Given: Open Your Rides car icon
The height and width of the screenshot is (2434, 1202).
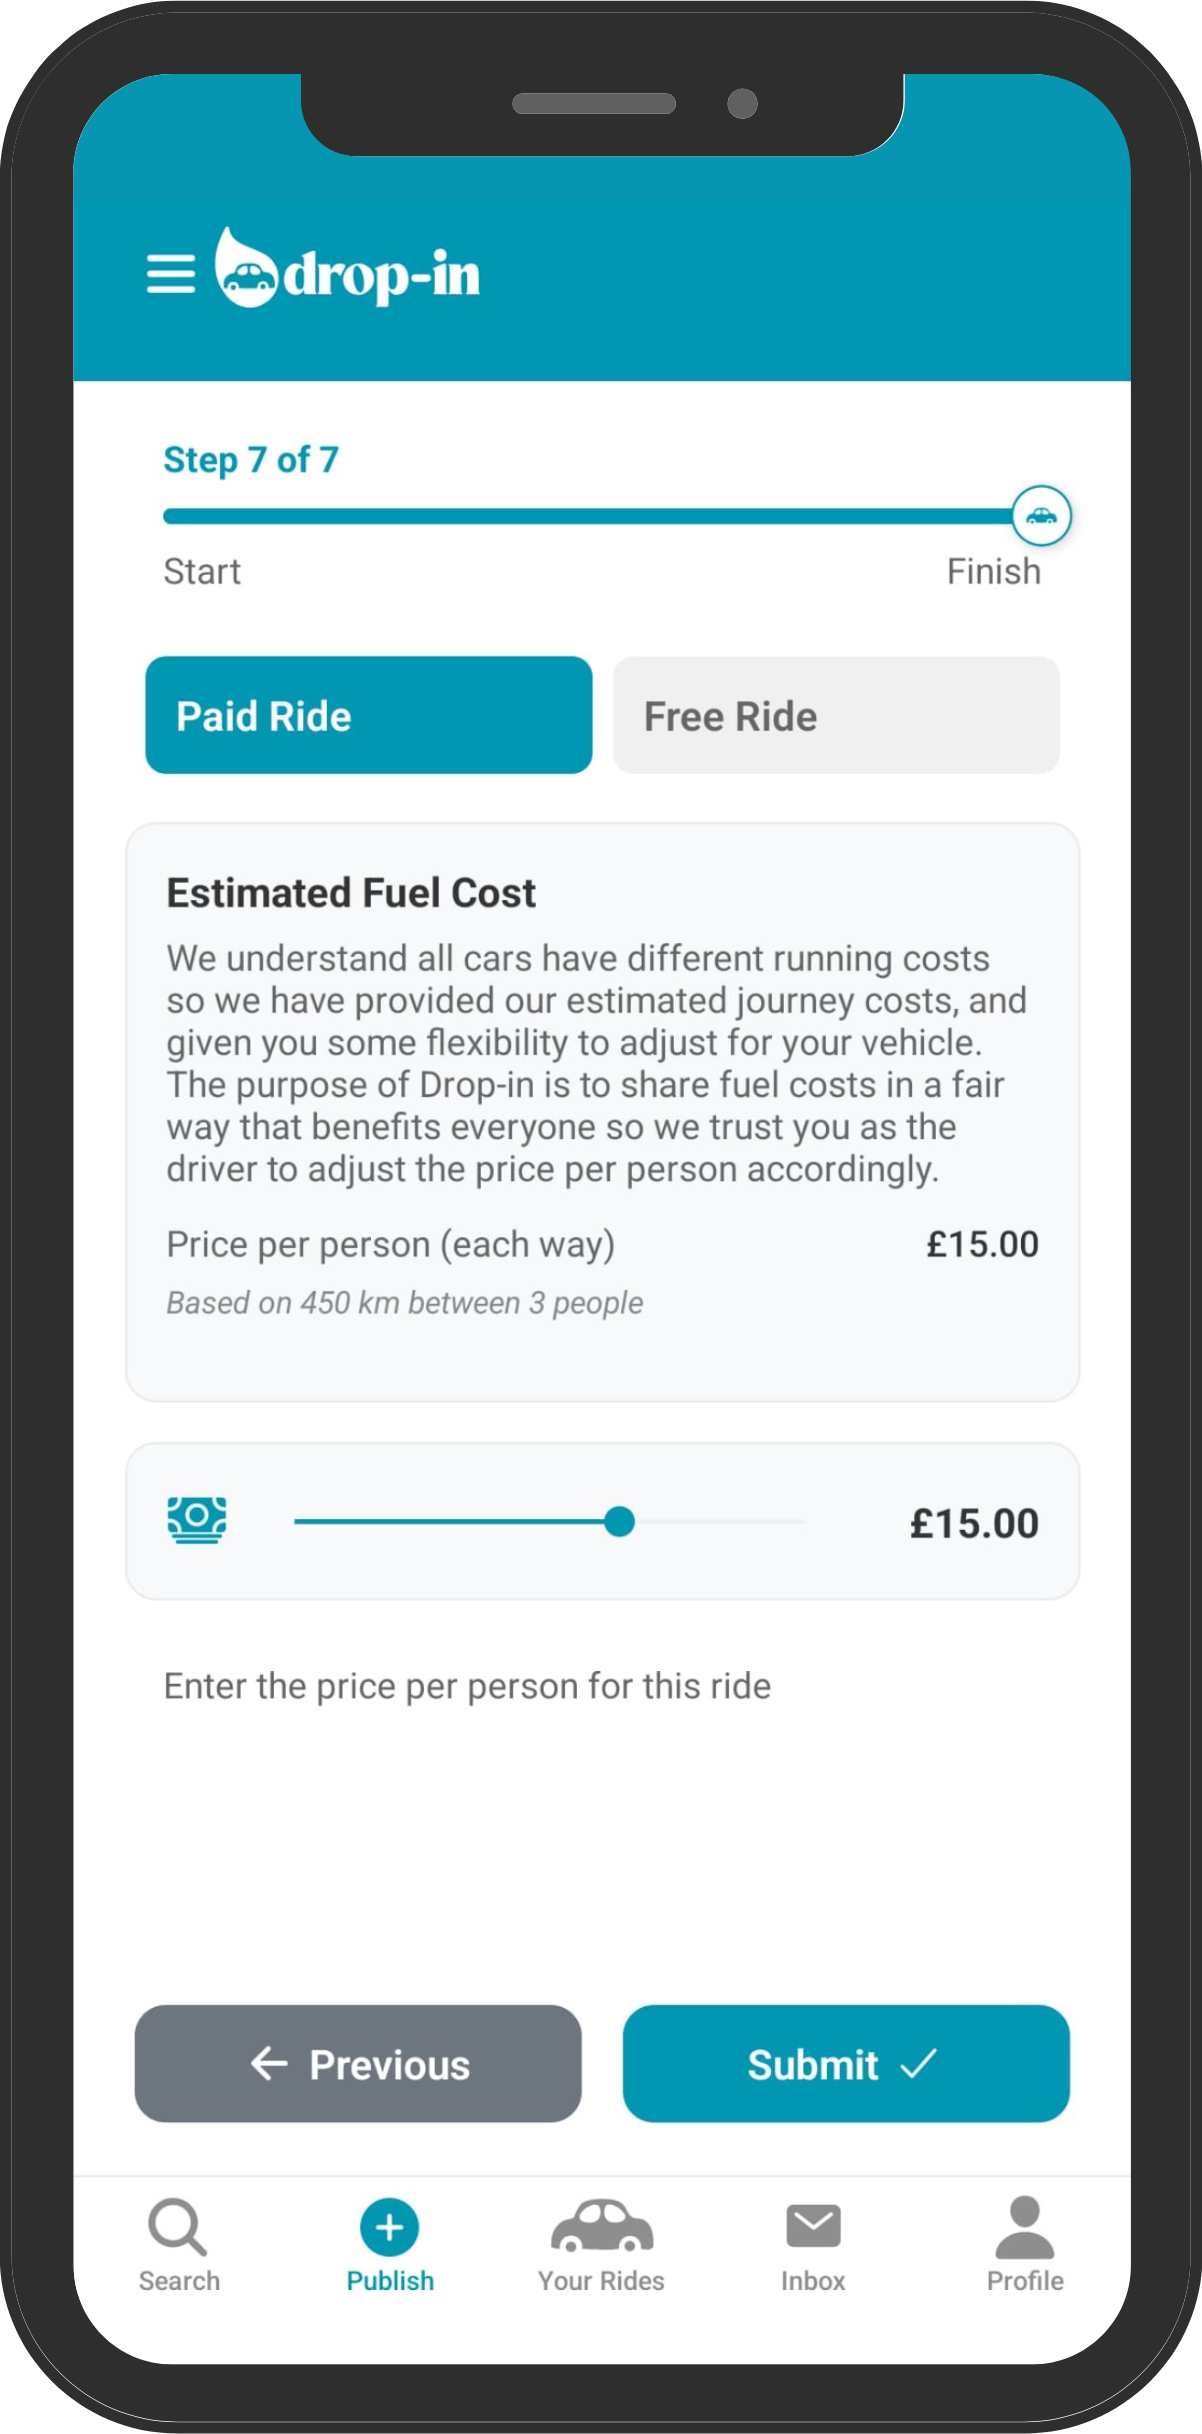Looking at the screenshot, I should [x=601, y=2226].
